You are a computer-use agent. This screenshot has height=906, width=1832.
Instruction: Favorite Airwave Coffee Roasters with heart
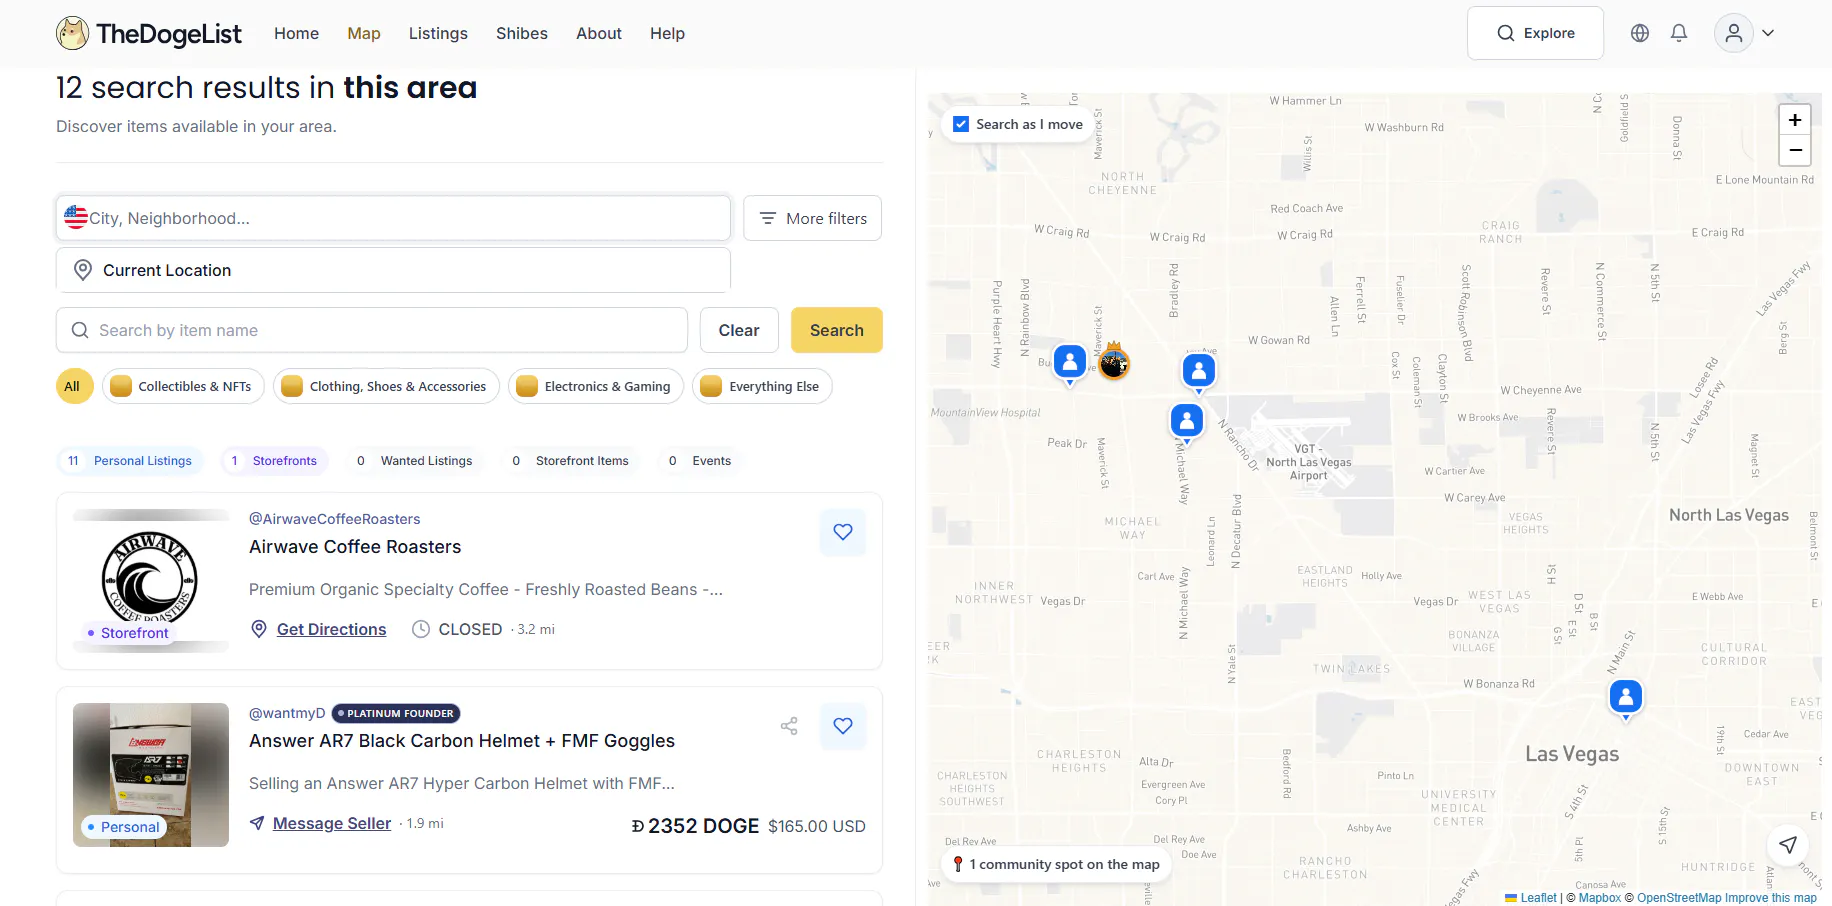click(843, 532)
